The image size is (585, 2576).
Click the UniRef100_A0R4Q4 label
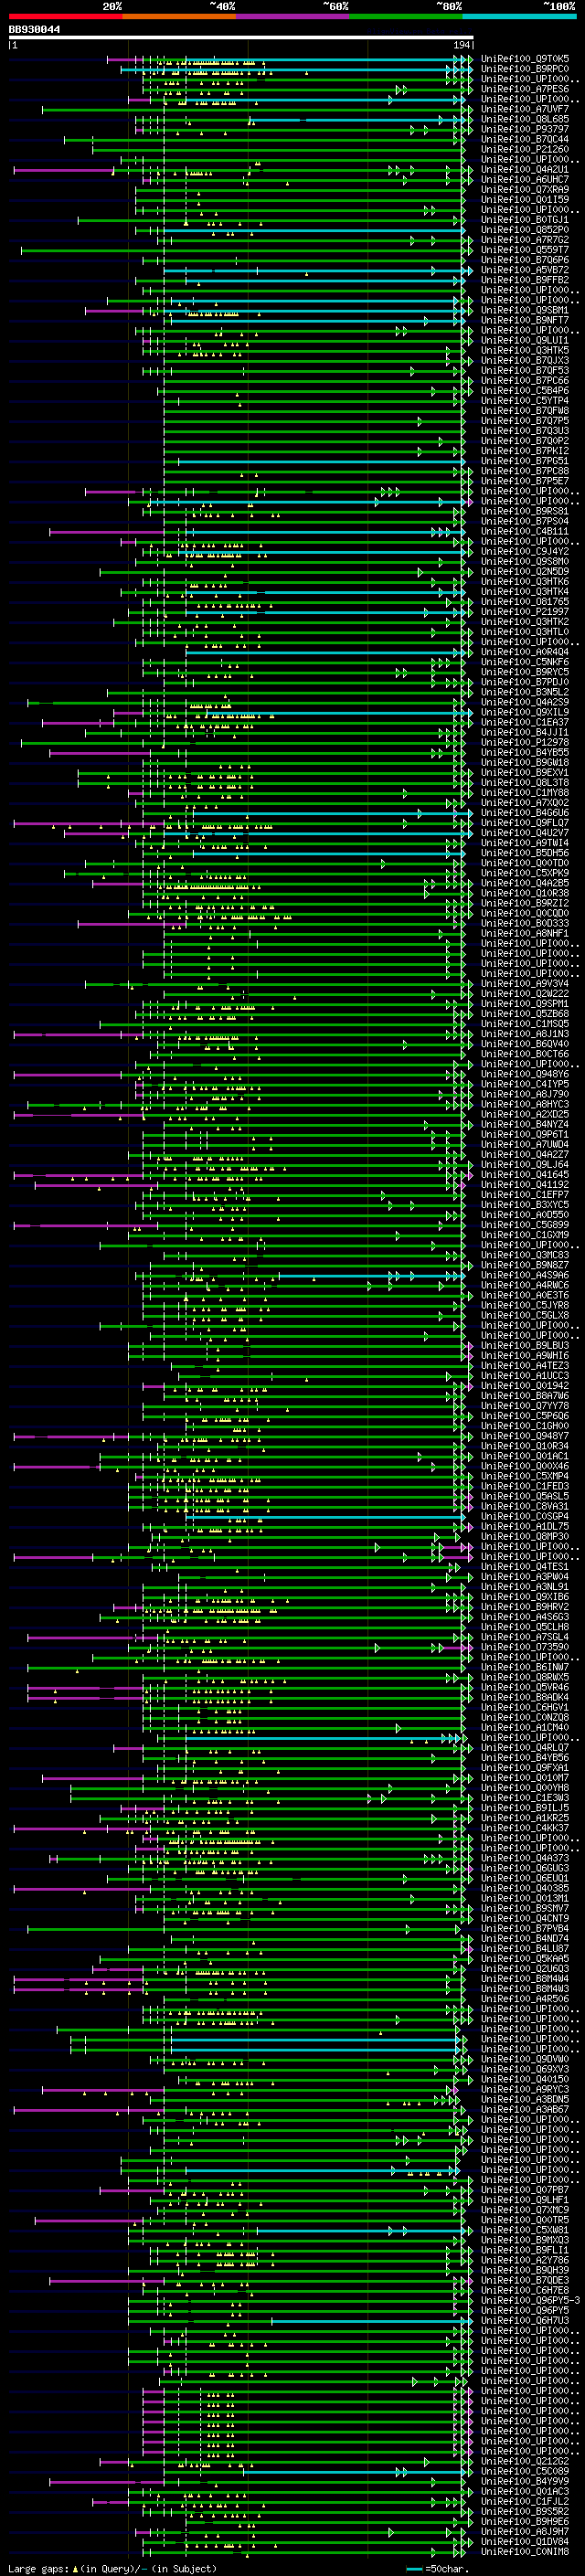click(525, 652)
